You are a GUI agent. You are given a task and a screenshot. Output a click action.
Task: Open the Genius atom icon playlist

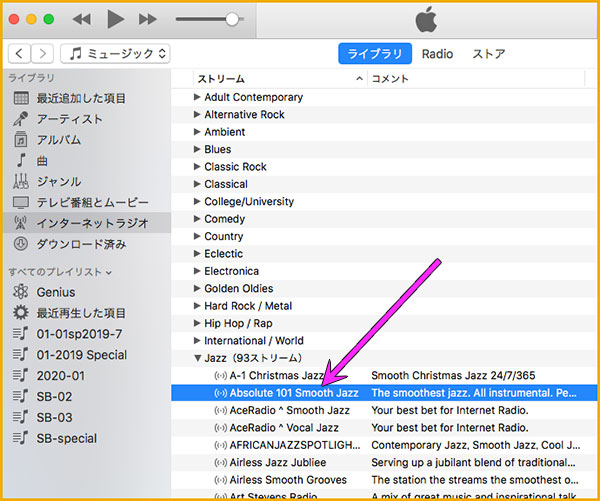21,292
